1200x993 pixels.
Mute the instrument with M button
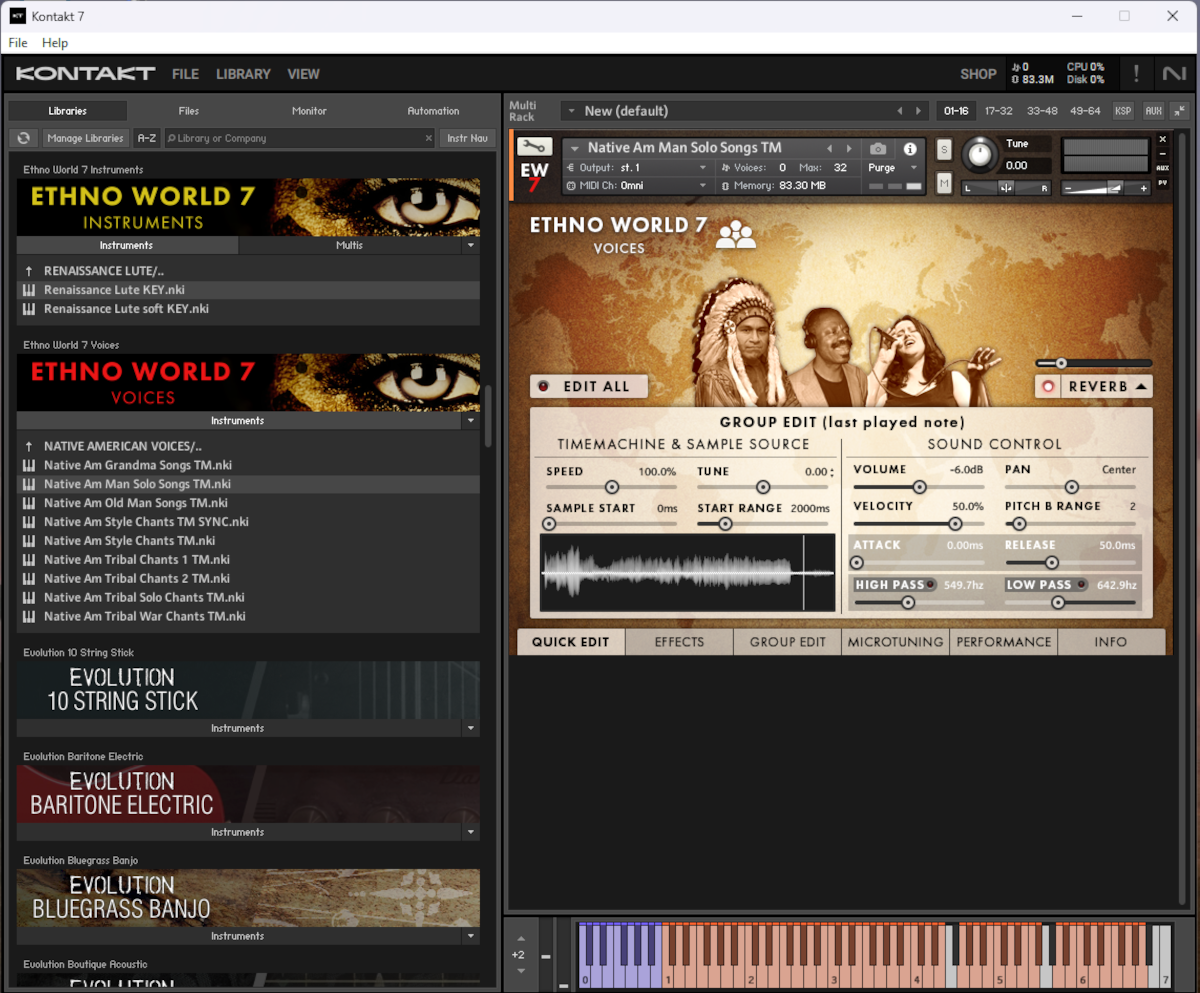tap(944, 183)
